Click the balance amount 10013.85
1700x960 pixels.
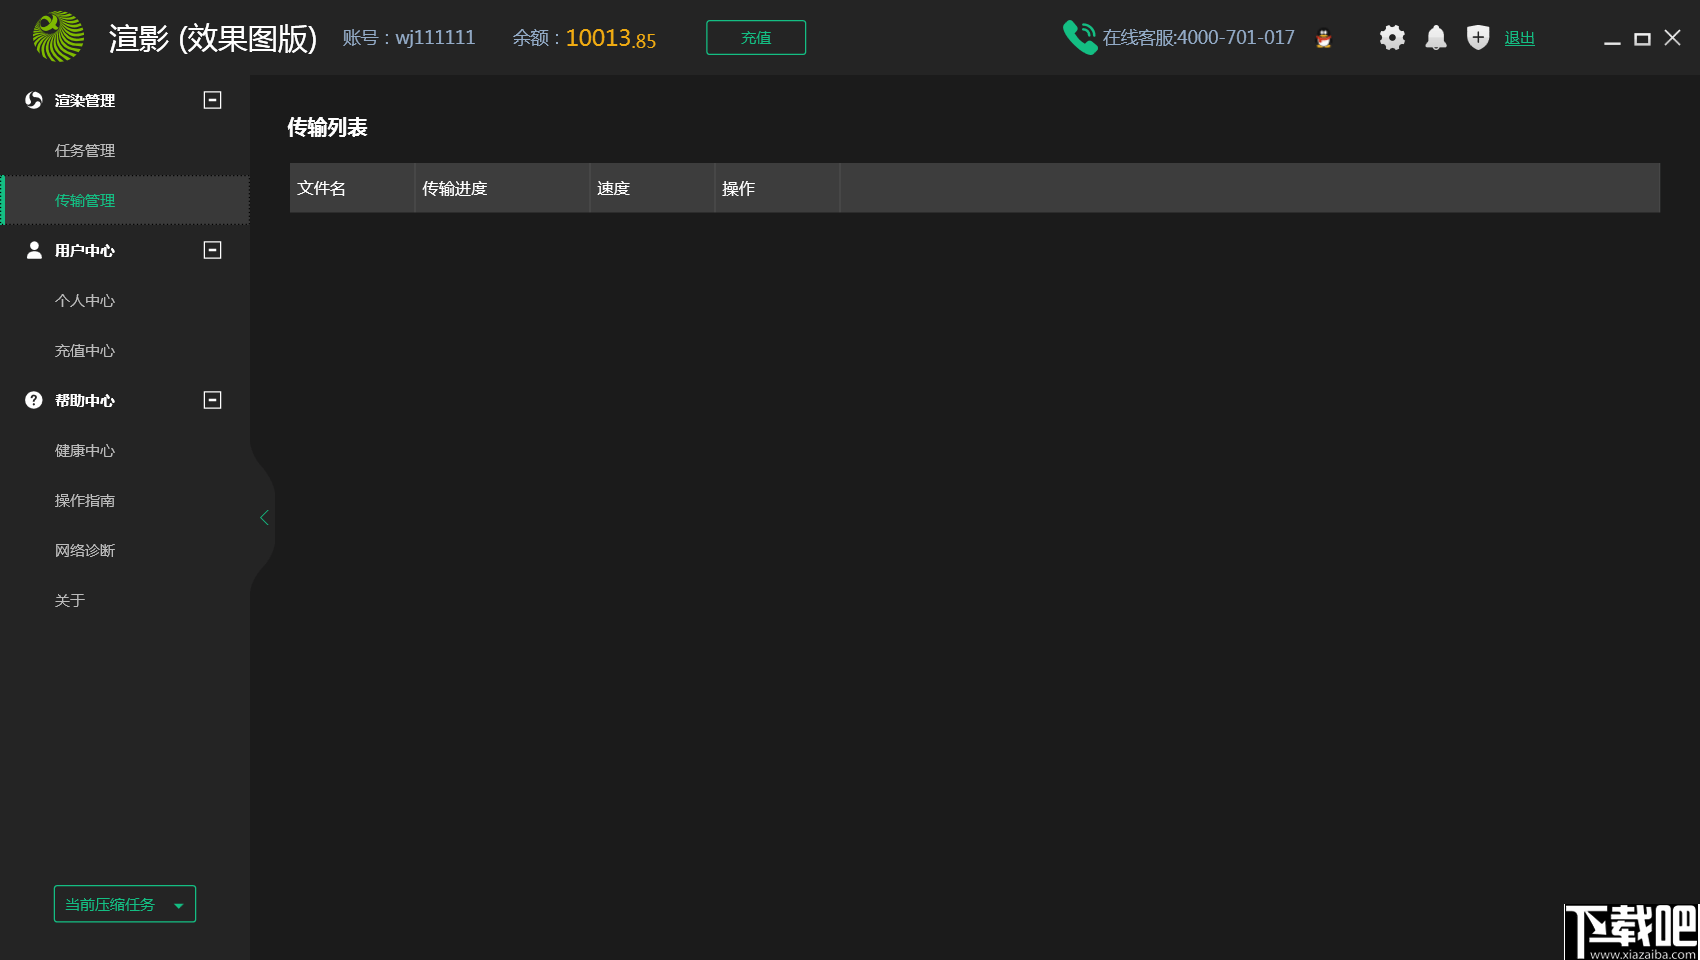coord(611,38)
